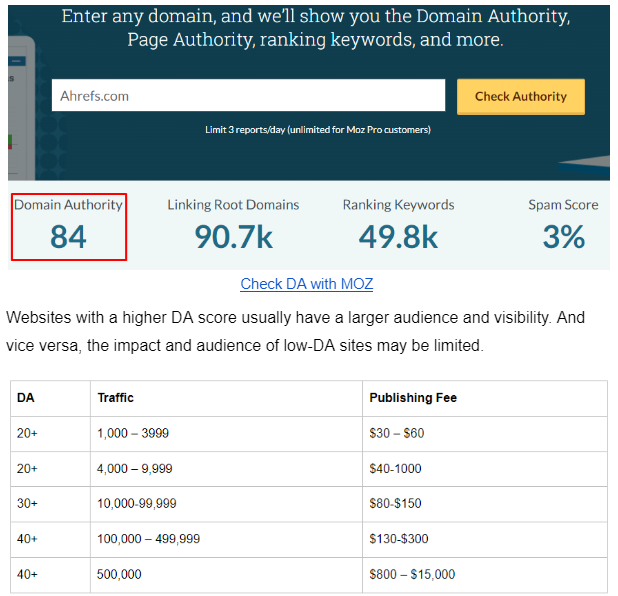The image size is (618, 596).
Task: Click the heading text about Domain Authority
Action: (316, 28)
